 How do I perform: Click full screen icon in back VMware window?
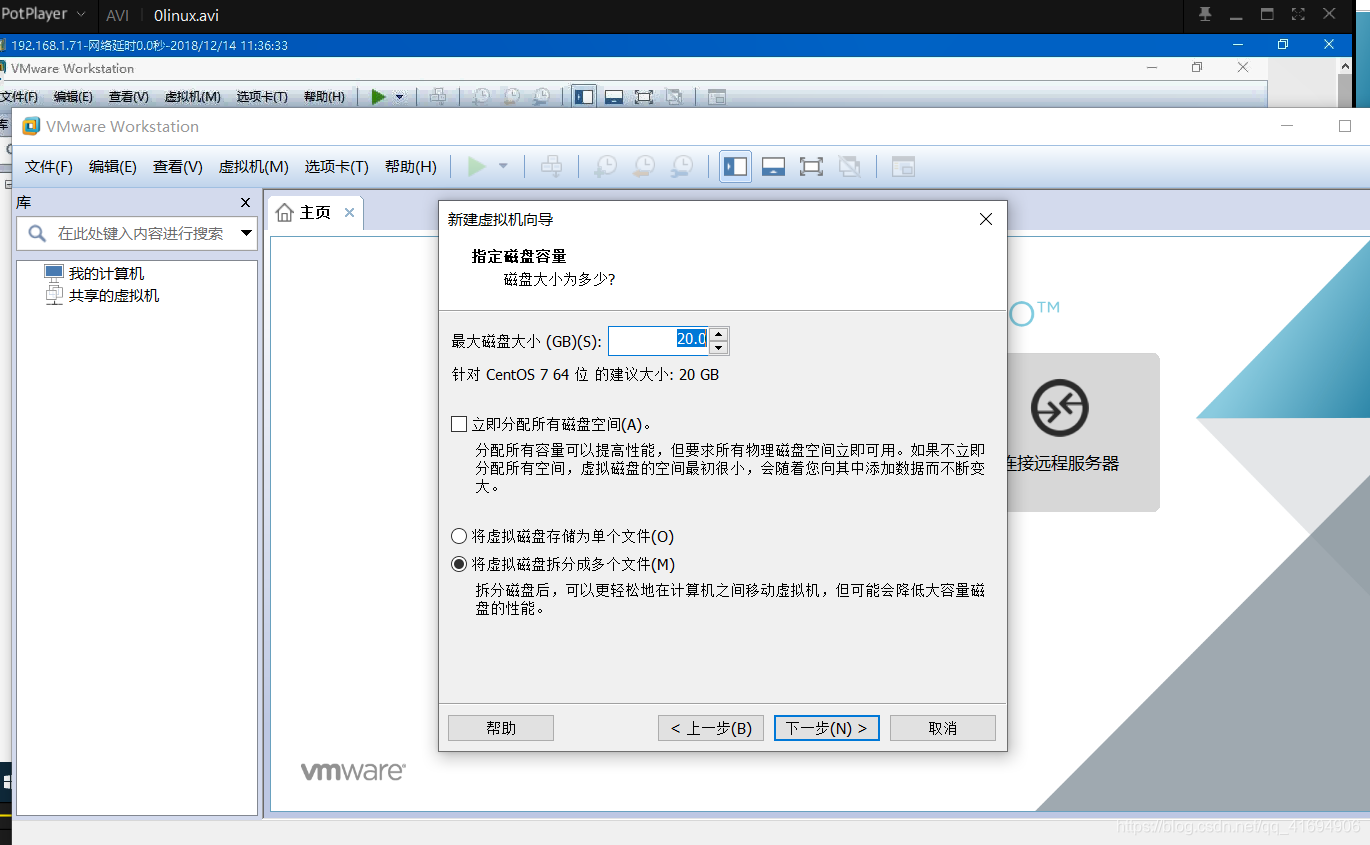(644, 97)
